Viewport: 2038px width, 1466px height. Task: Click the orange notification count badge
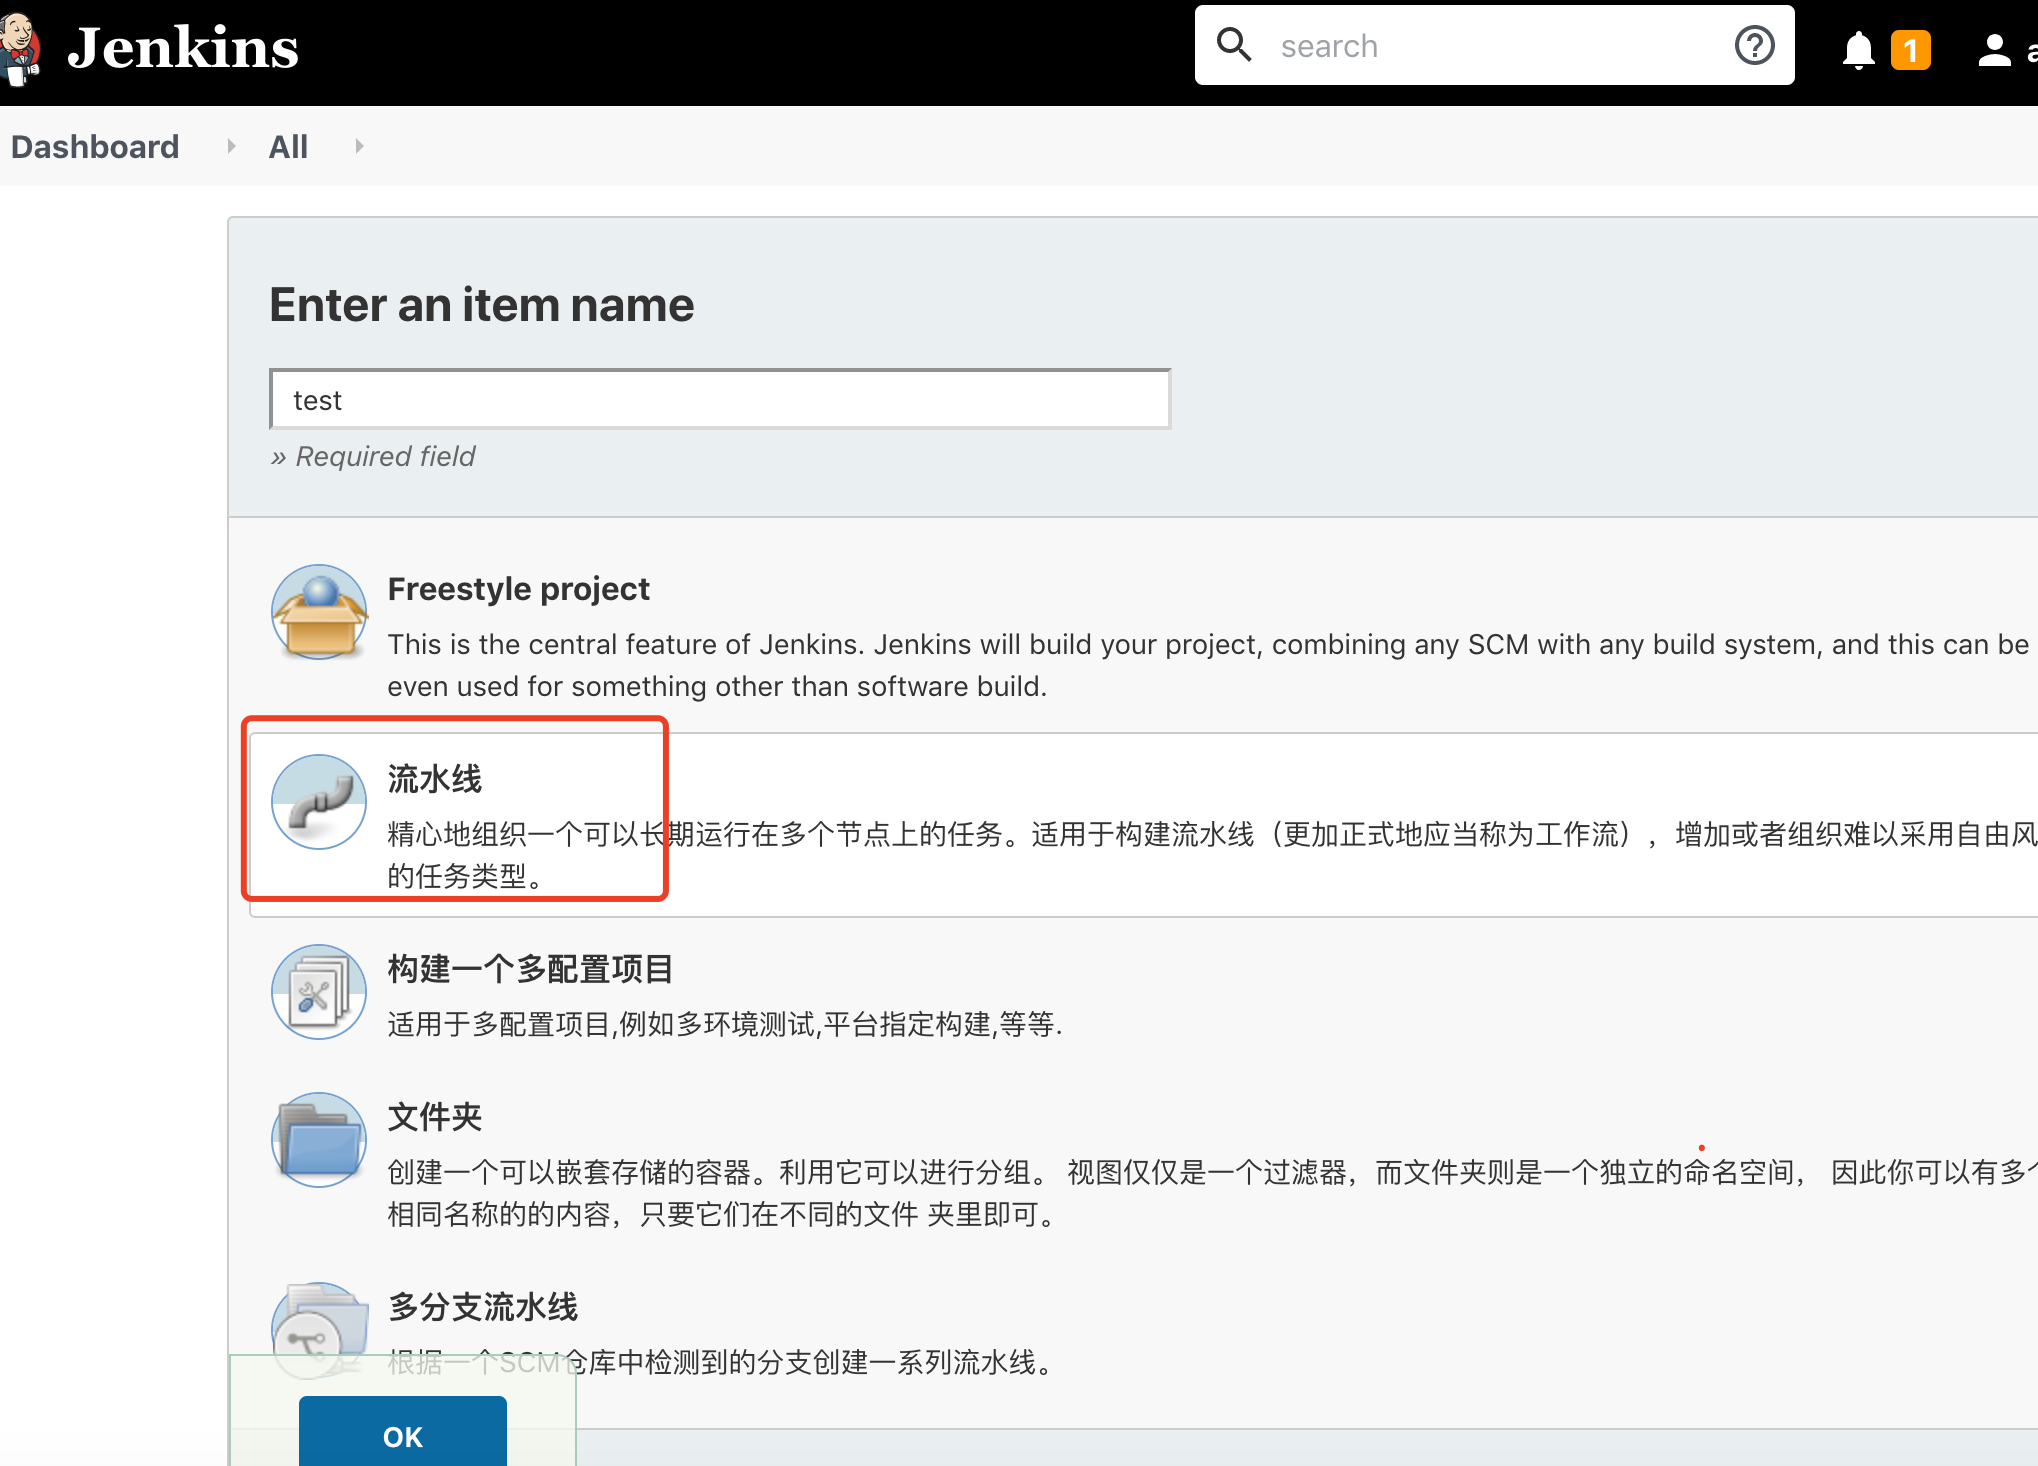1910,49
